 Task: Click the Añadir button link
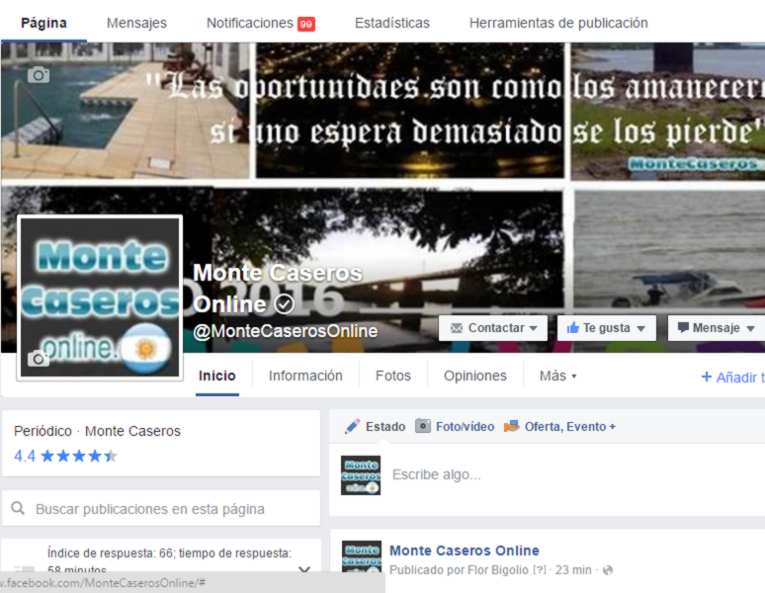coord(733,377)
